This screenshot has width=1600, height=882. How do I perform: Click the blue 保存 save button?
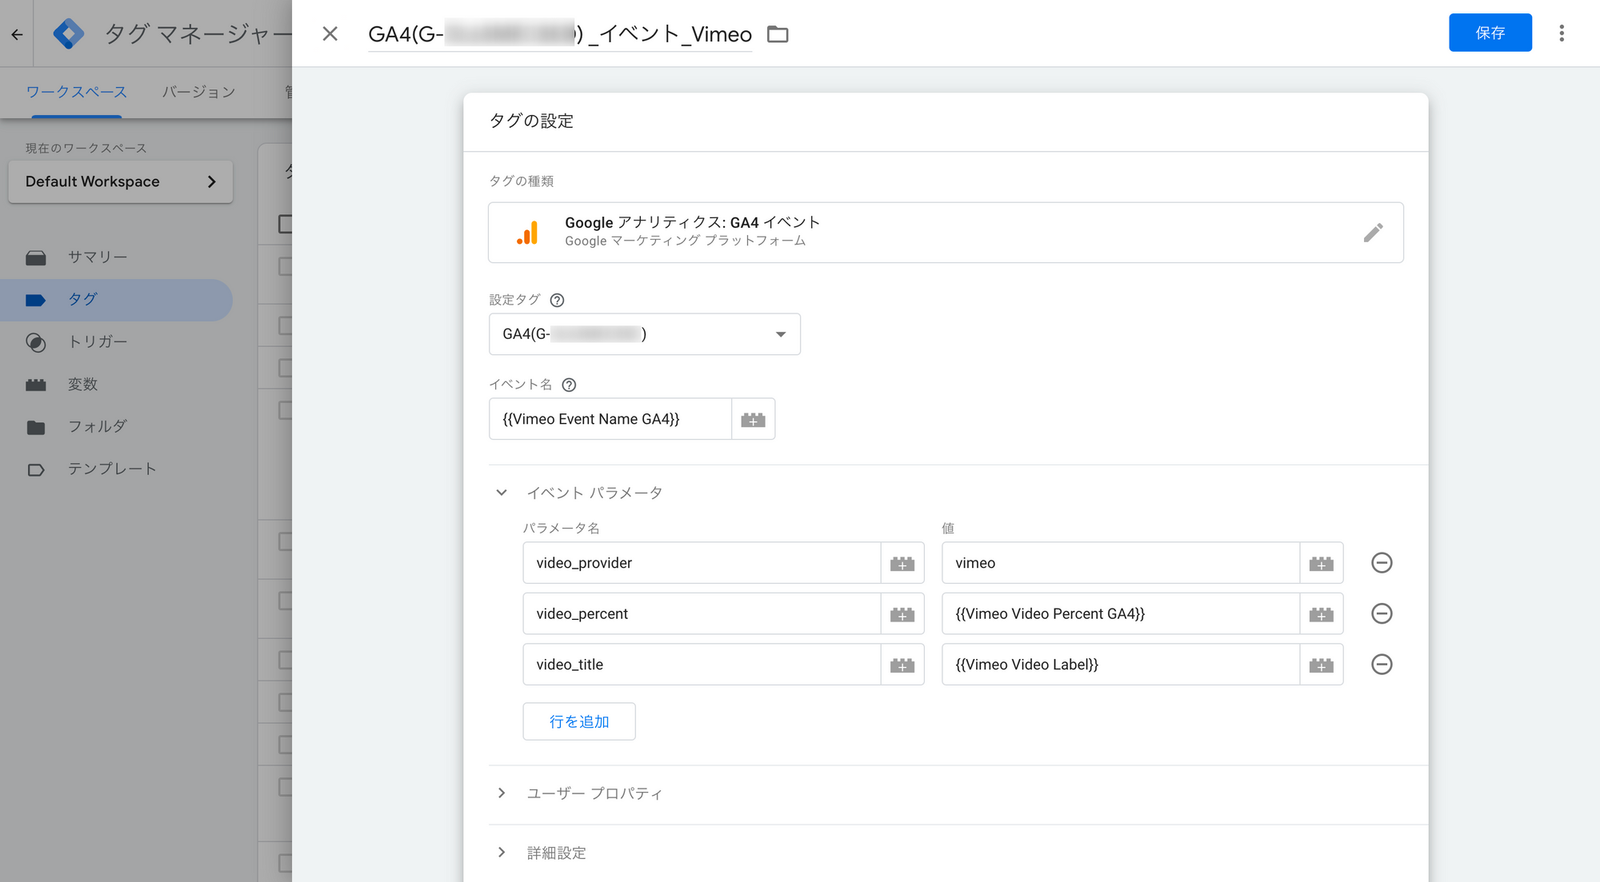click(1490, 33)
